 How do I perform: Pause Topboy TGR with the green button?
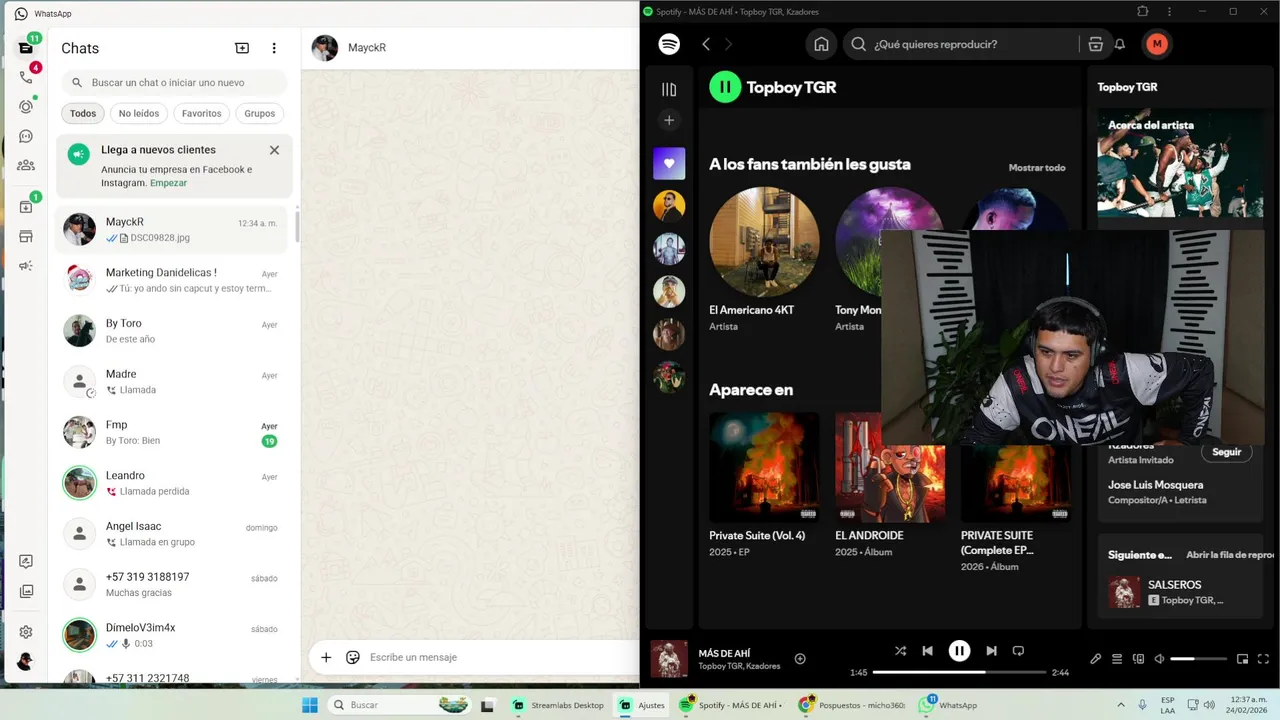[725, 87]
